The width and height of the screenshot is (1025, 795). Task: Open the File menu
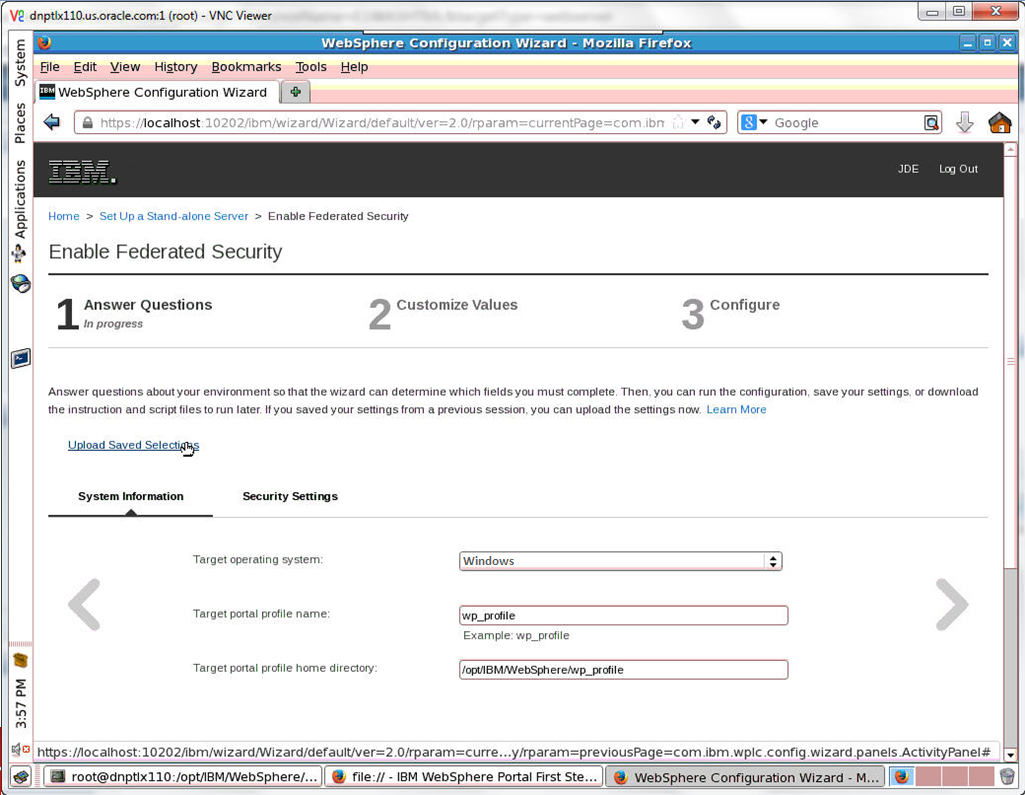[50, 67]
